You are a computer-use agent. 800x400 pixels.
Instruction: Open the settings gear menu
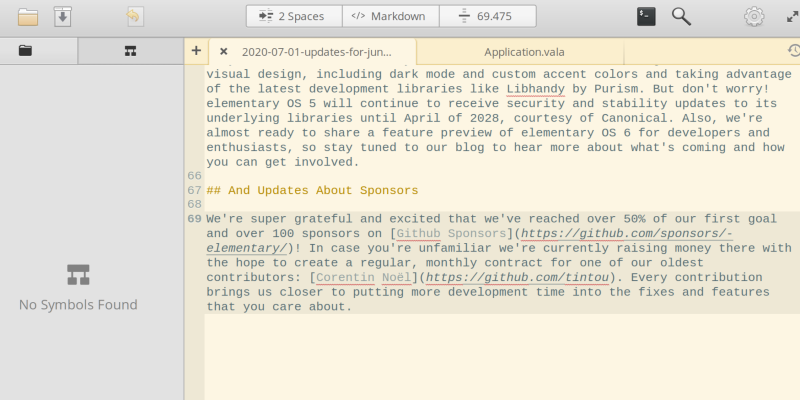pyautogui.click(x=753, y=16)
